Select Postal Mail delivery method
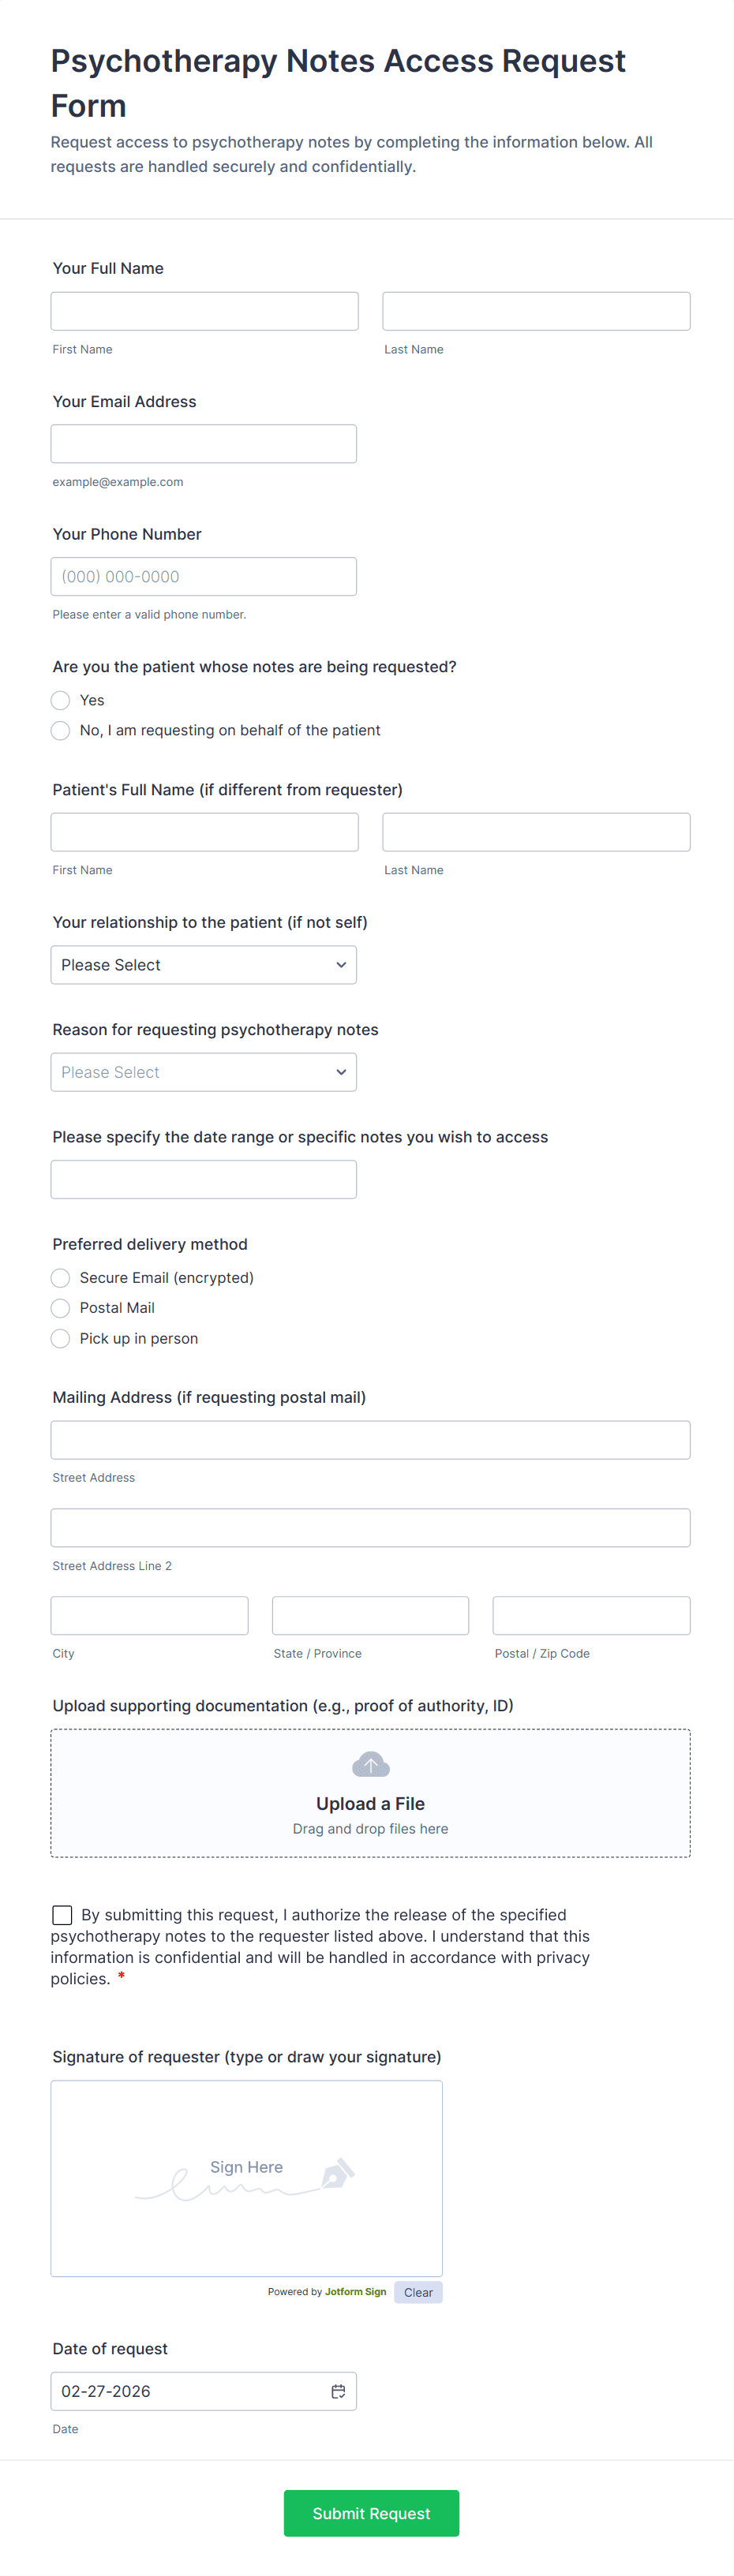734x2576 pixels. pyautogui.click(x=61, y=1308)
